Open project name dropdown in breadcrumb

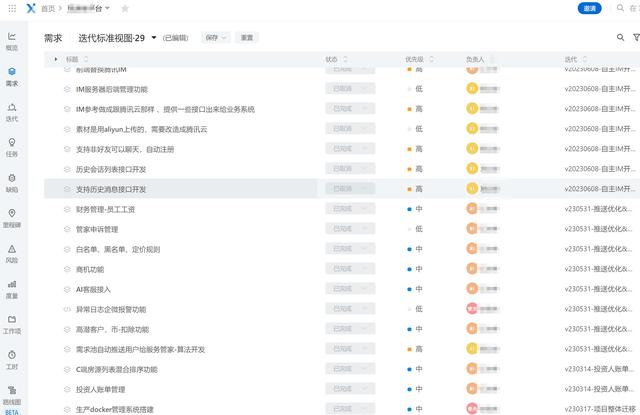pyautogui.click(x=107, y=8)
